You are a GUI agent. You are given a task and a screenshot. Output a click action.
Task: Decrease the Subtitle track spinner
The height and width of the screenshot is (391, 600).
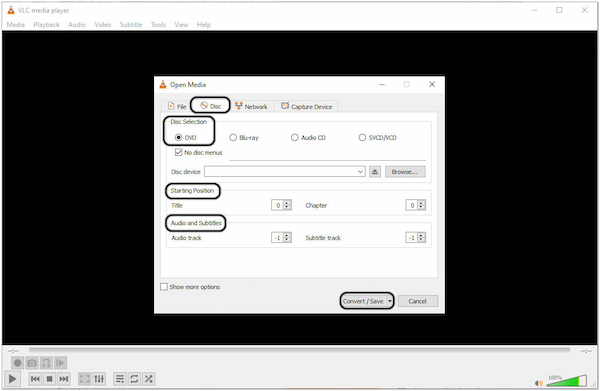click(421, 240)
